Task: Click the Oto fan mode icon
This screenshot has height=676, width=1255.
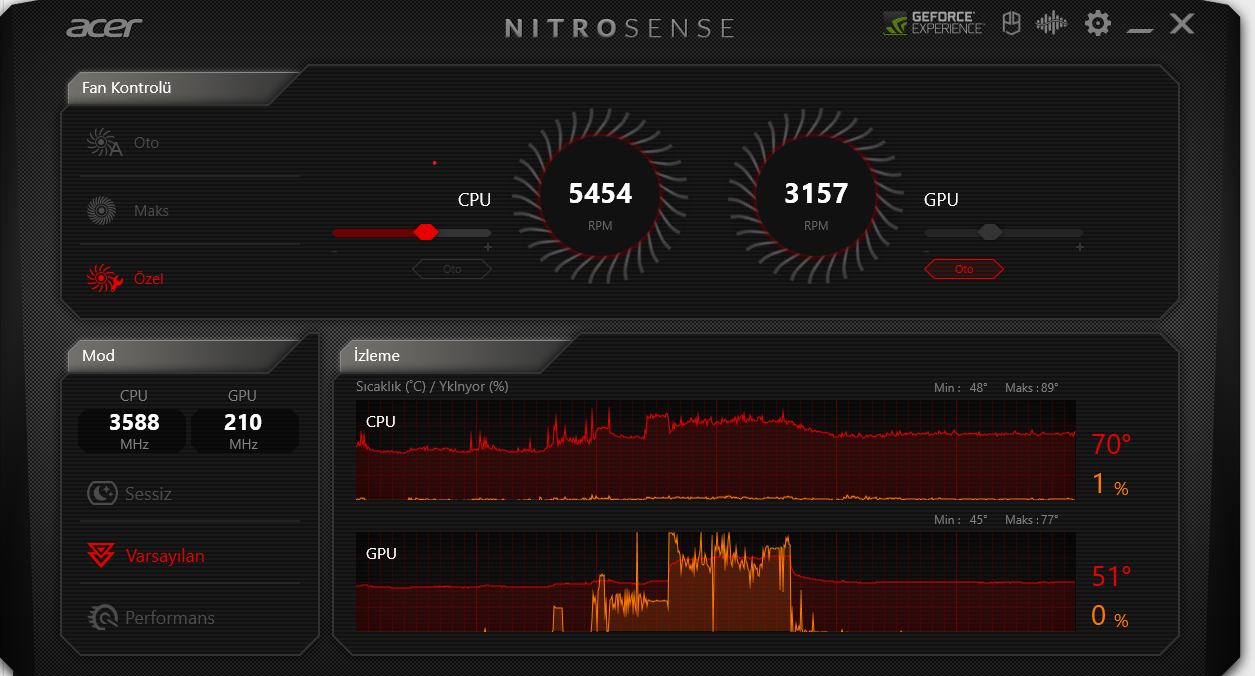Action: click(104, 143)
